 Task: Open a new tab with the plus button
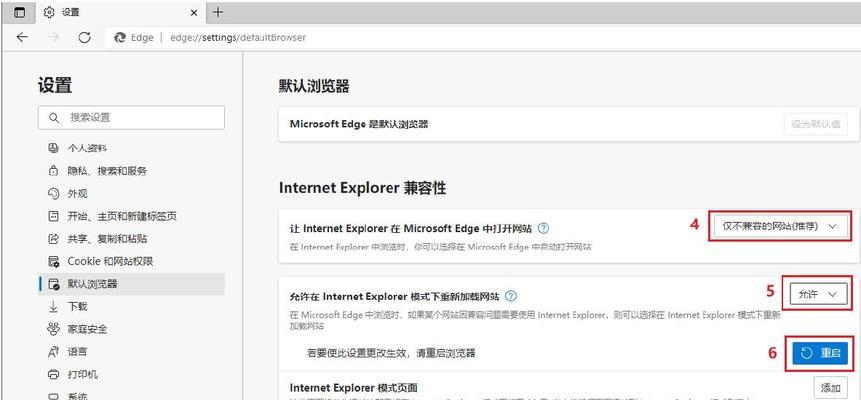click(x=218, y=12)
